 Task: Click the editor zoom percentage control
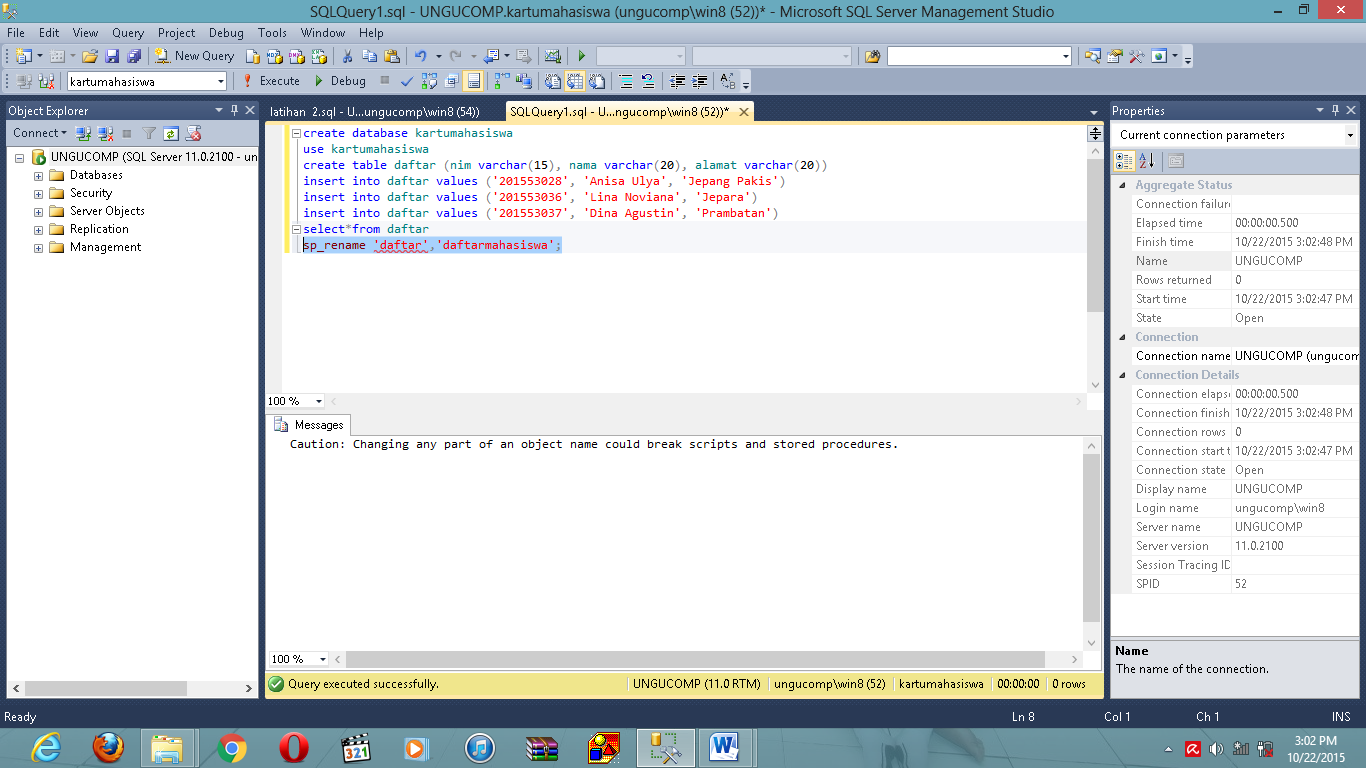293,400
